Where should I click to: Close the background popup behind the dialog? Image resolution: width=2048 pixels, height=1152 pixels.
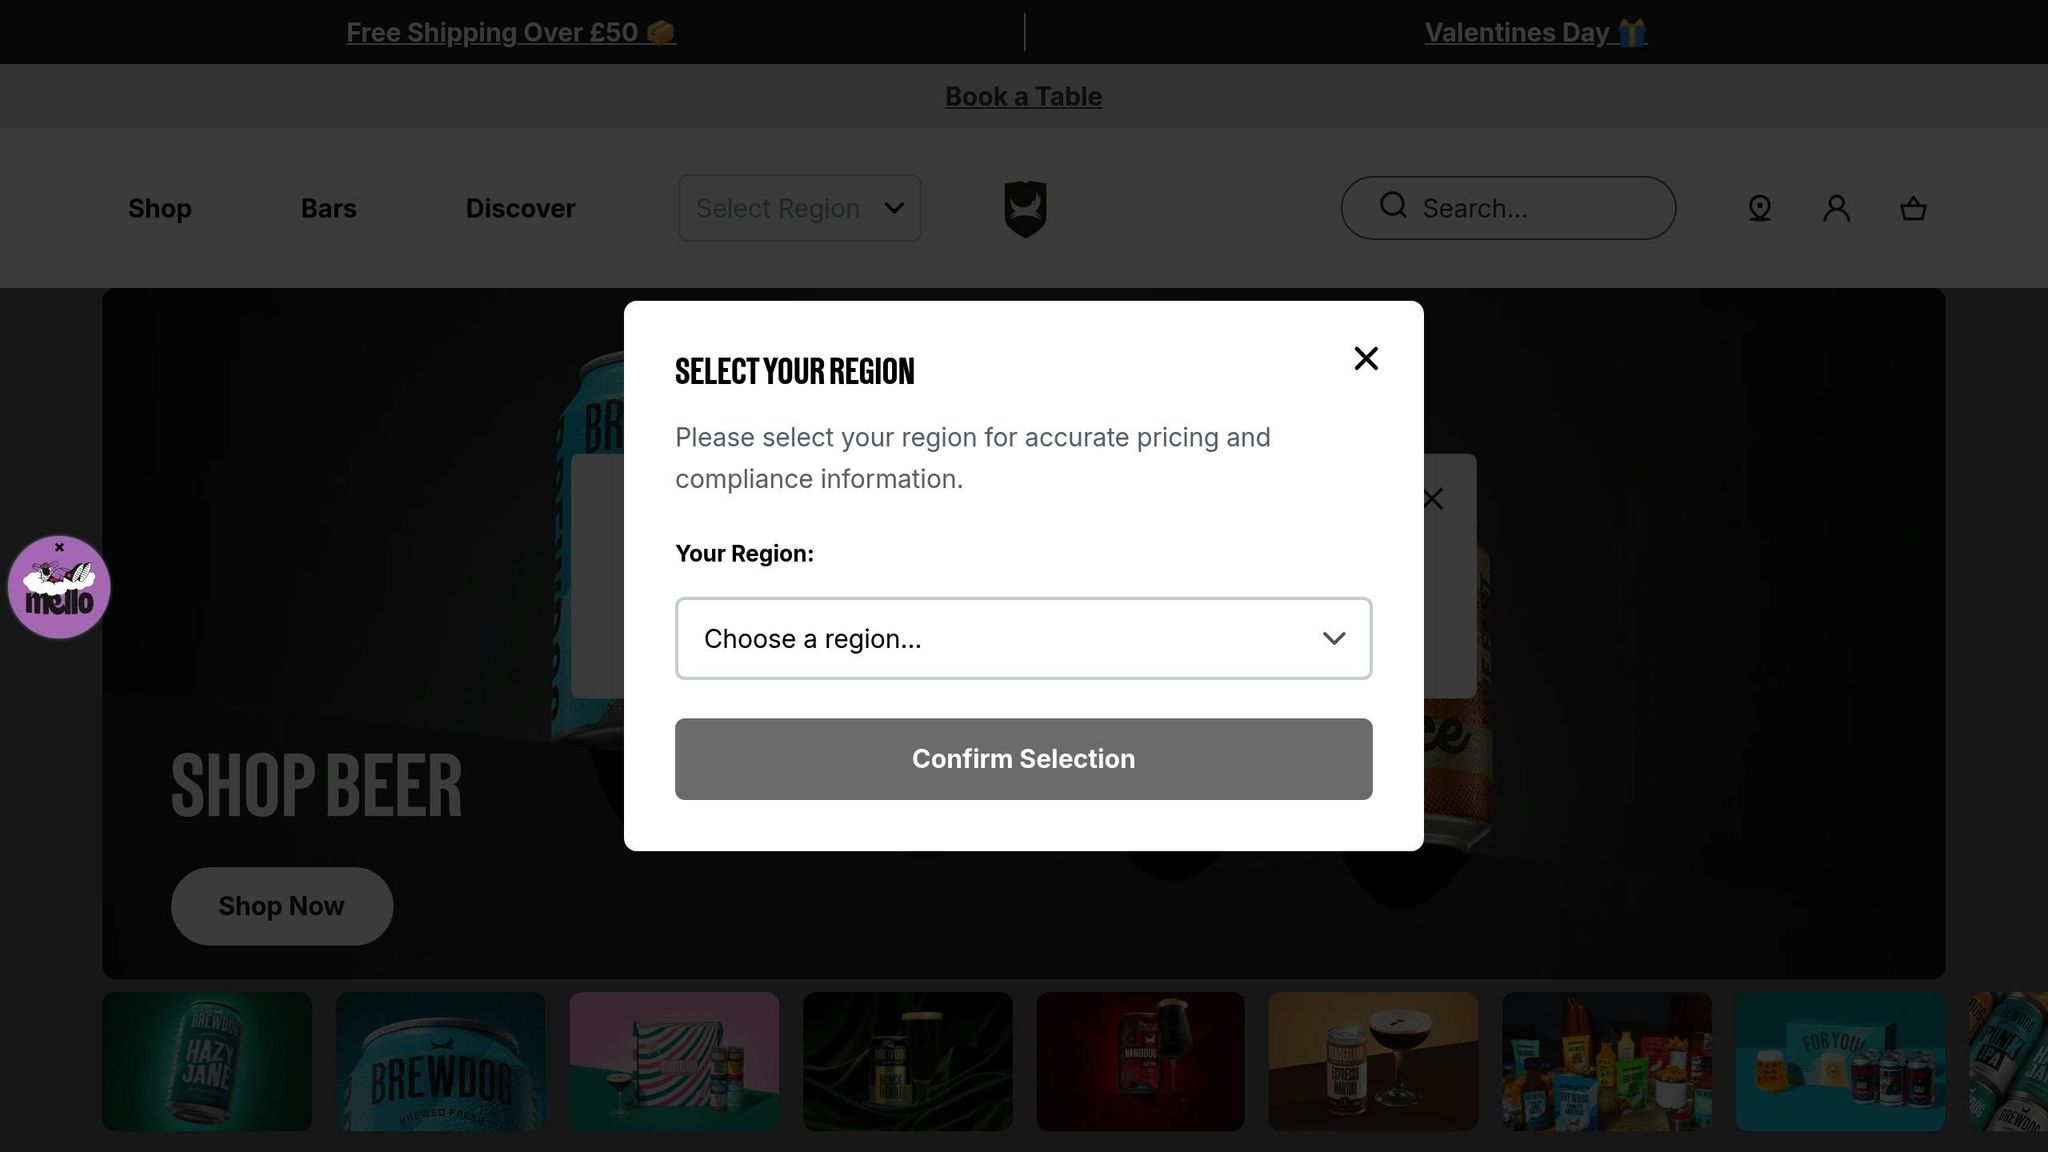pyautogui.click(x=1433, y=499)
